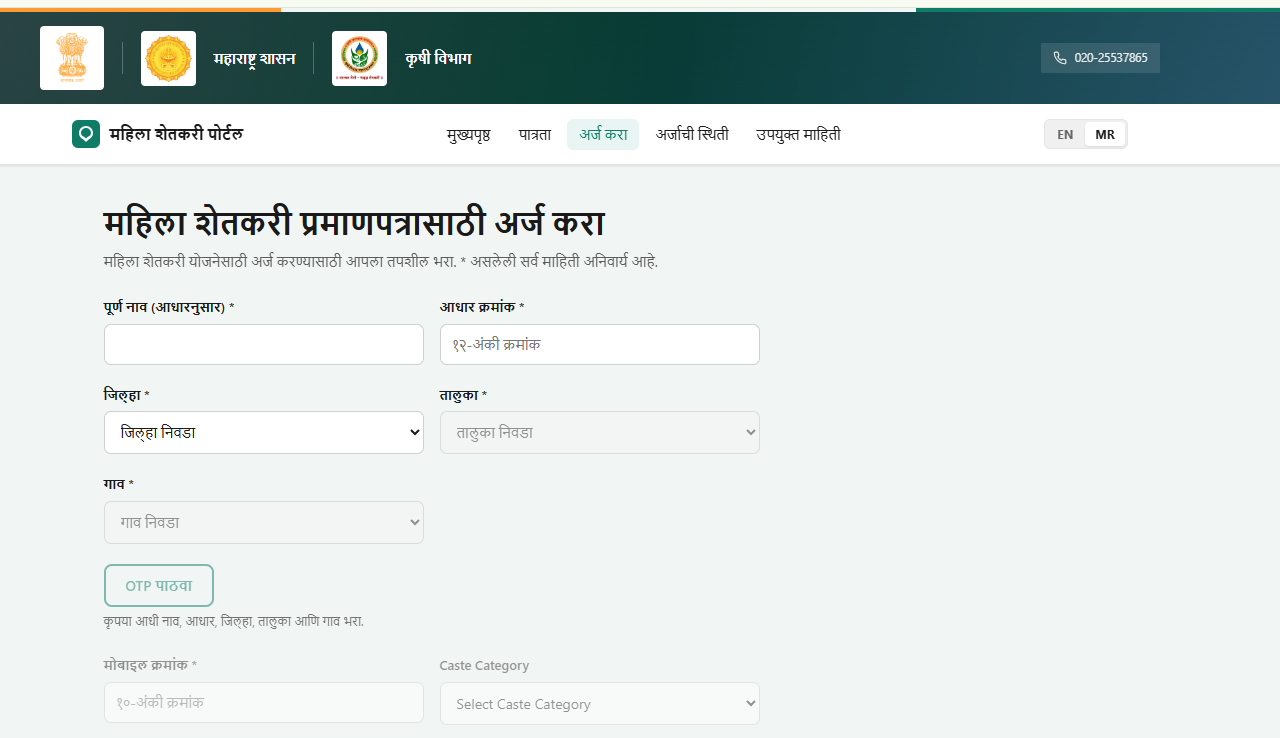The width and height of the screenshot is (1280, 738).
Task: Open the तालुका निवडा dropdown
Action: [x=600, y=433]
